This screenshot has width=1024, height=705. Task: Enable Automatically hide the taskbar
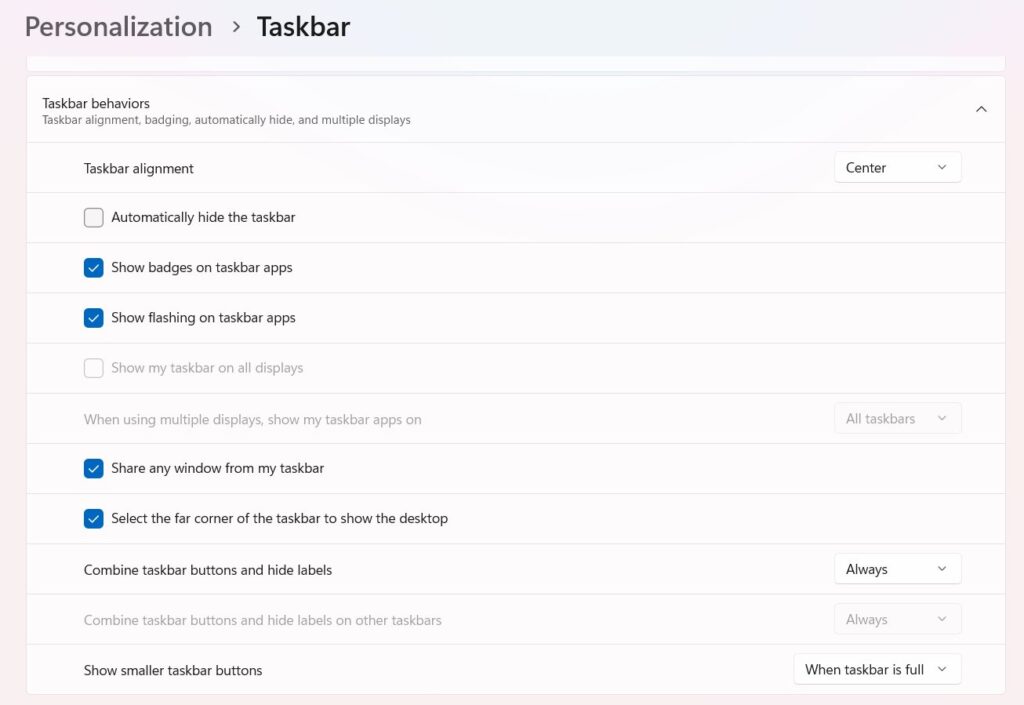tap(93, 217)
